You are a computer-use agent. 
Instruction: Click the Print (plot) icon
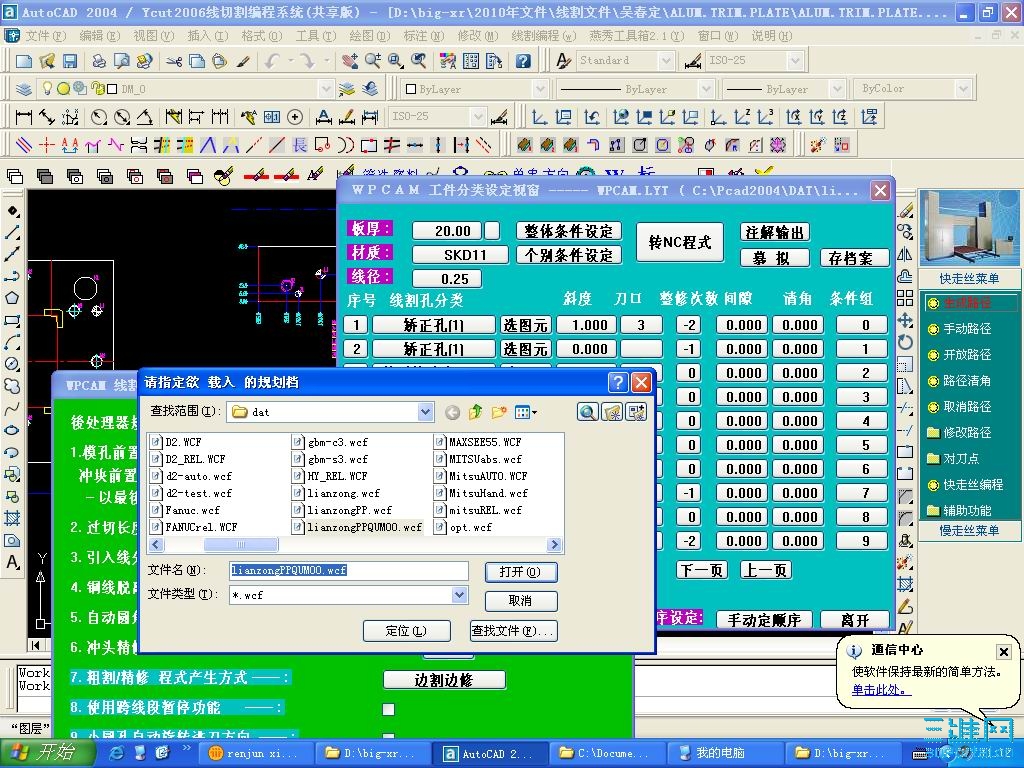pyautogui.click(x=99, y=61)
